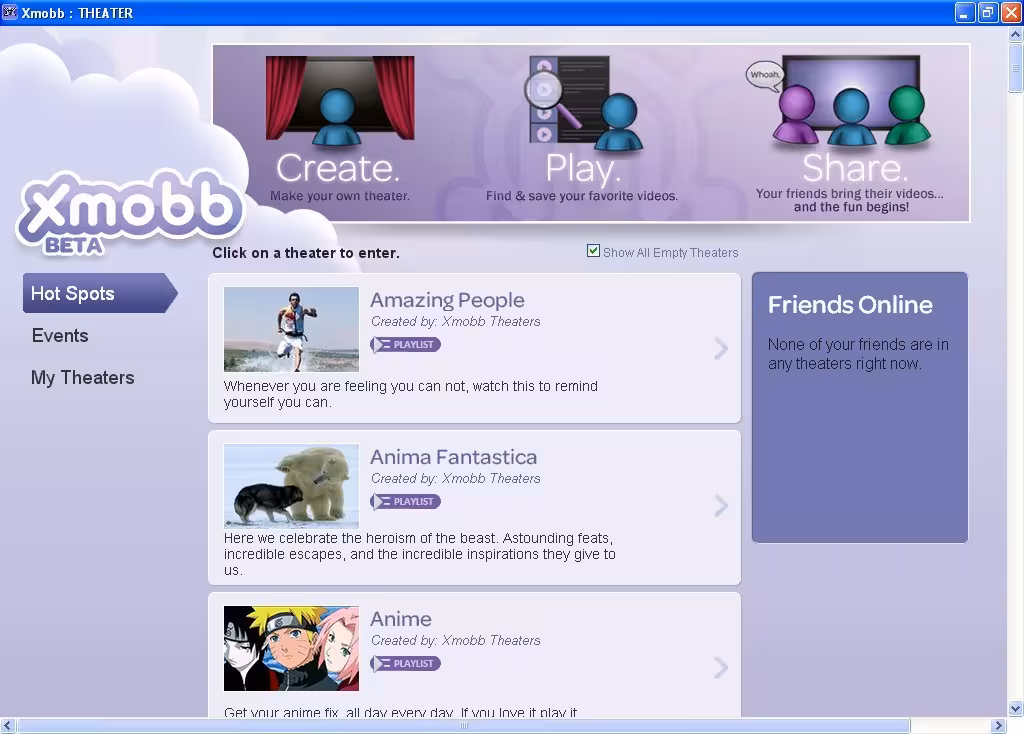
Task: Switch to the Events tab
Action: [60, 336]
